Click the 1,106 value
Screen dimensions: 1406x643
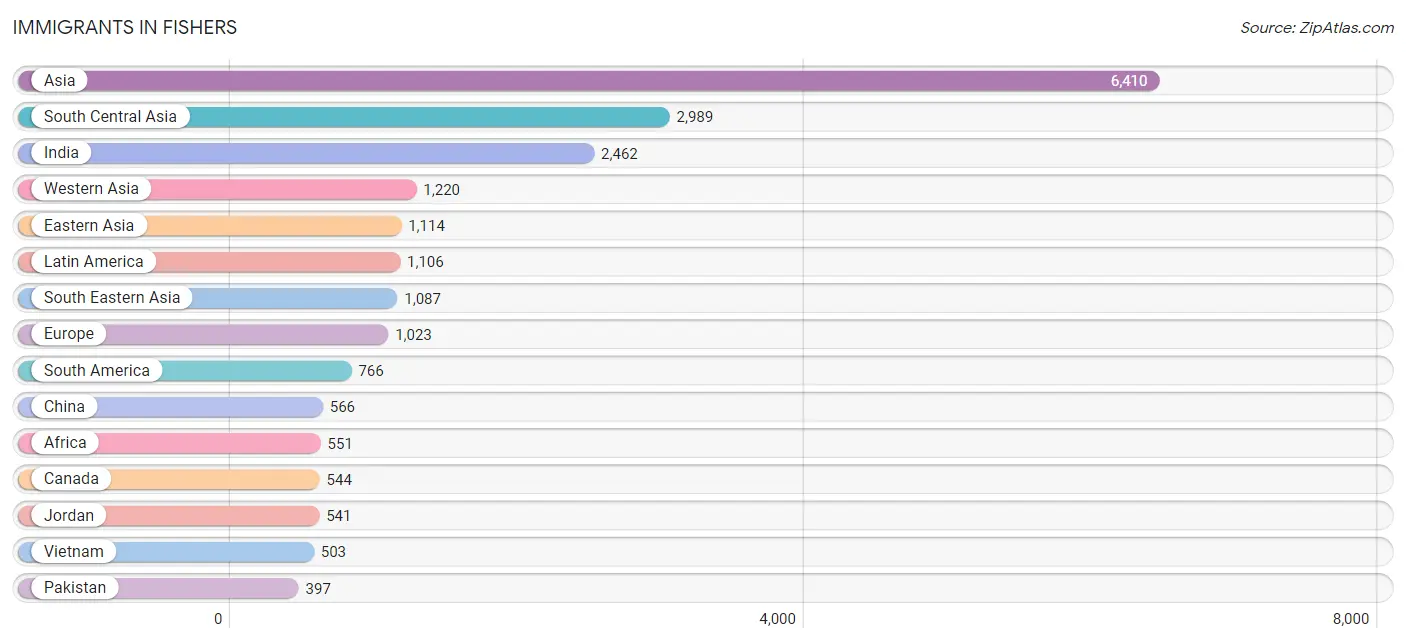pyautogui.click(x=425, y=262)
